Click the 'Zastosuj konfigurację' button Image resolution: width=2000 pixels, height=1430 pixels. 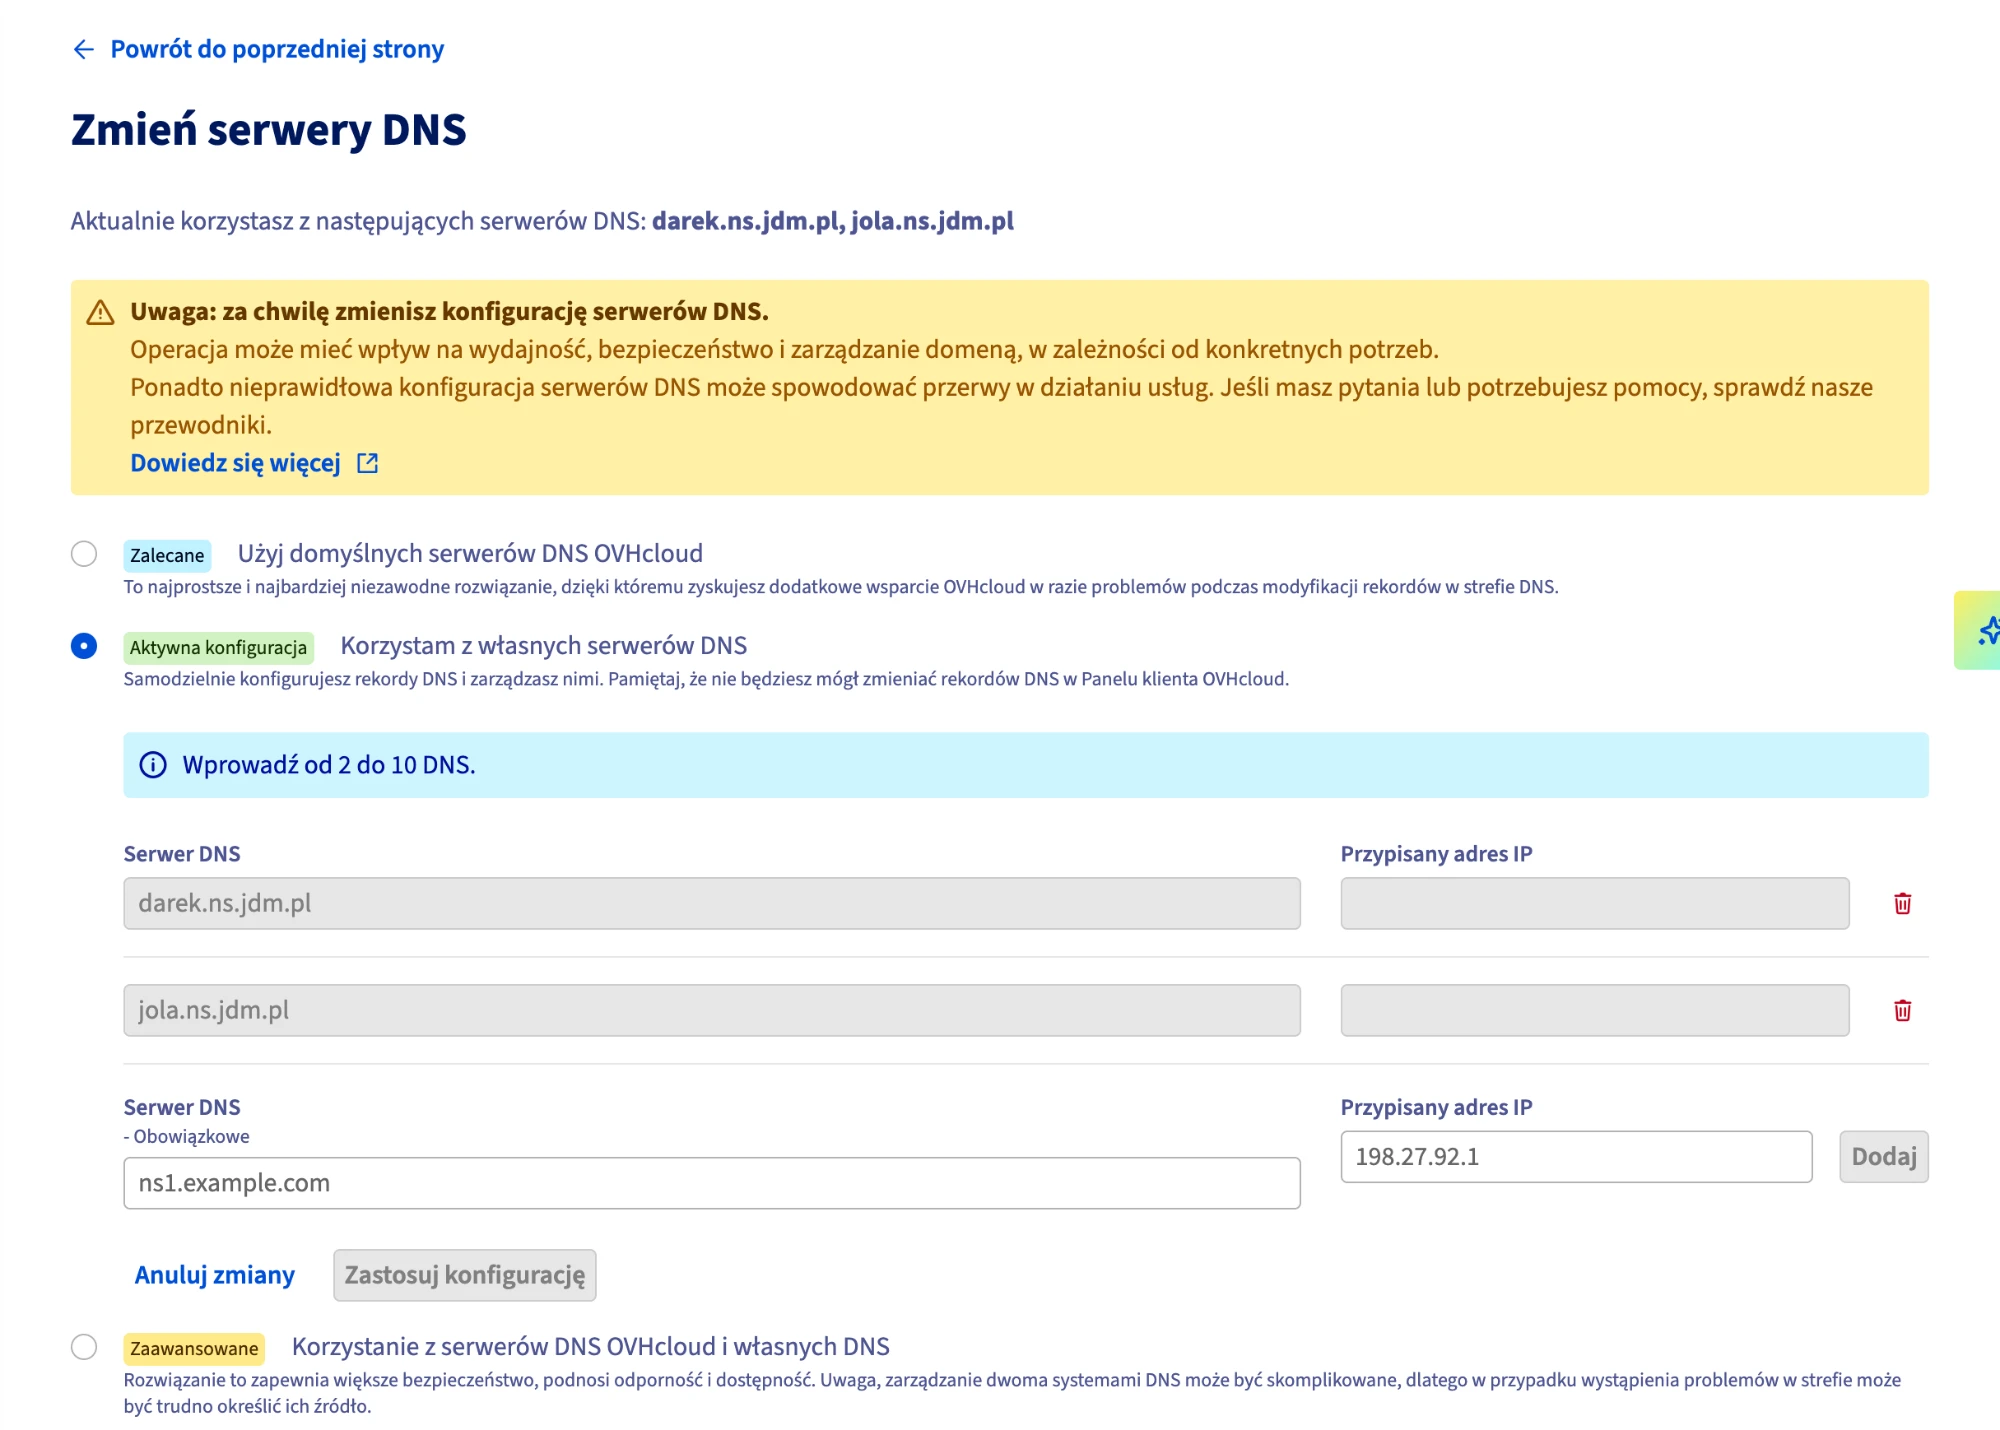[465, 1275]
